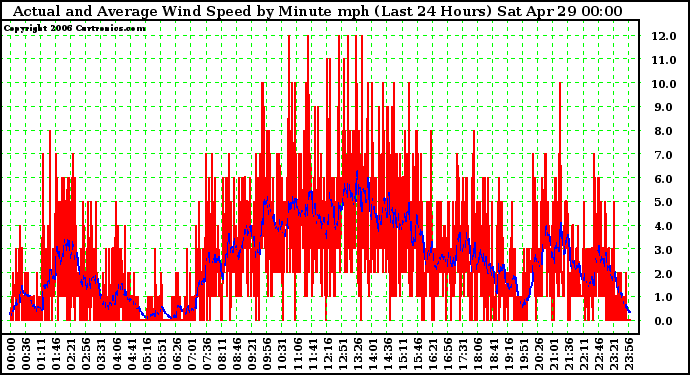Viewport: 690px width, 375px height.
Task: Click the 22:46 time axis label
Action: (598, 354)
